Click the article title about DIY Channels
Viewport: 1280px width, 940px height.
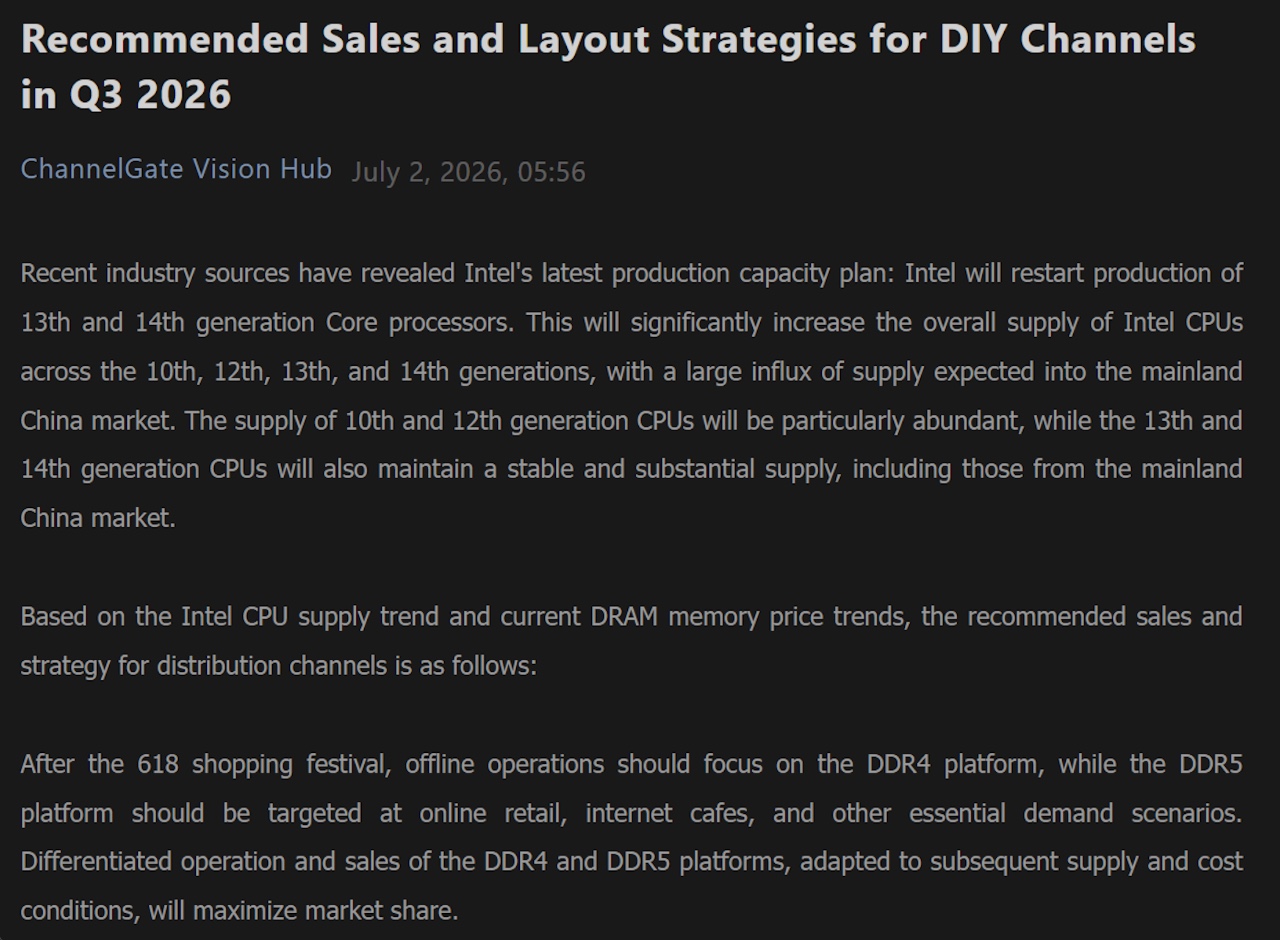608,67
